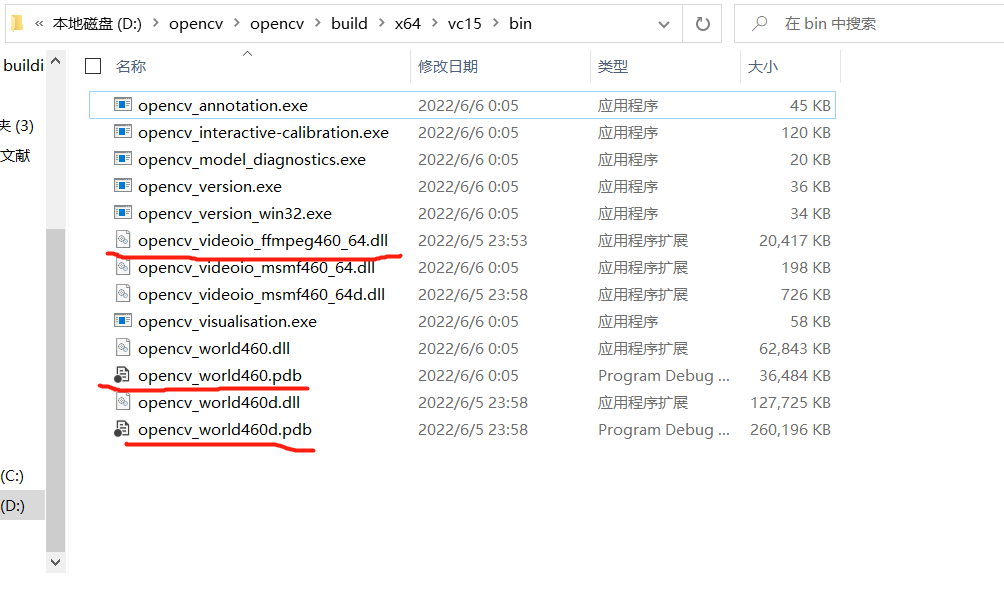Expand the chevron after the build breadcrumb
The height and width of the screenshot is (591, 1004).
[x=382, y=23]
